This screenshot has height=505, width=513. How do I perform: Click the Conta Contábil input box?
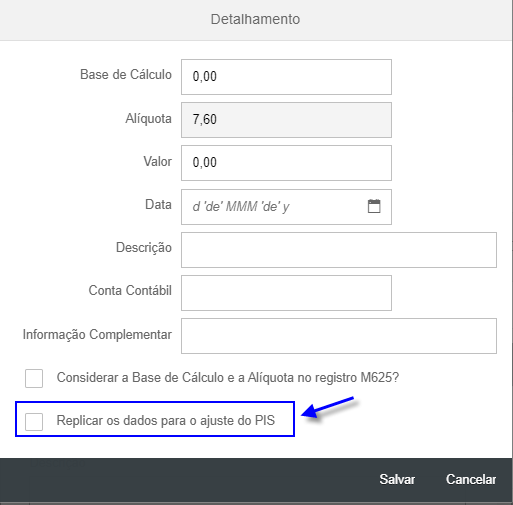click(286, 293)
